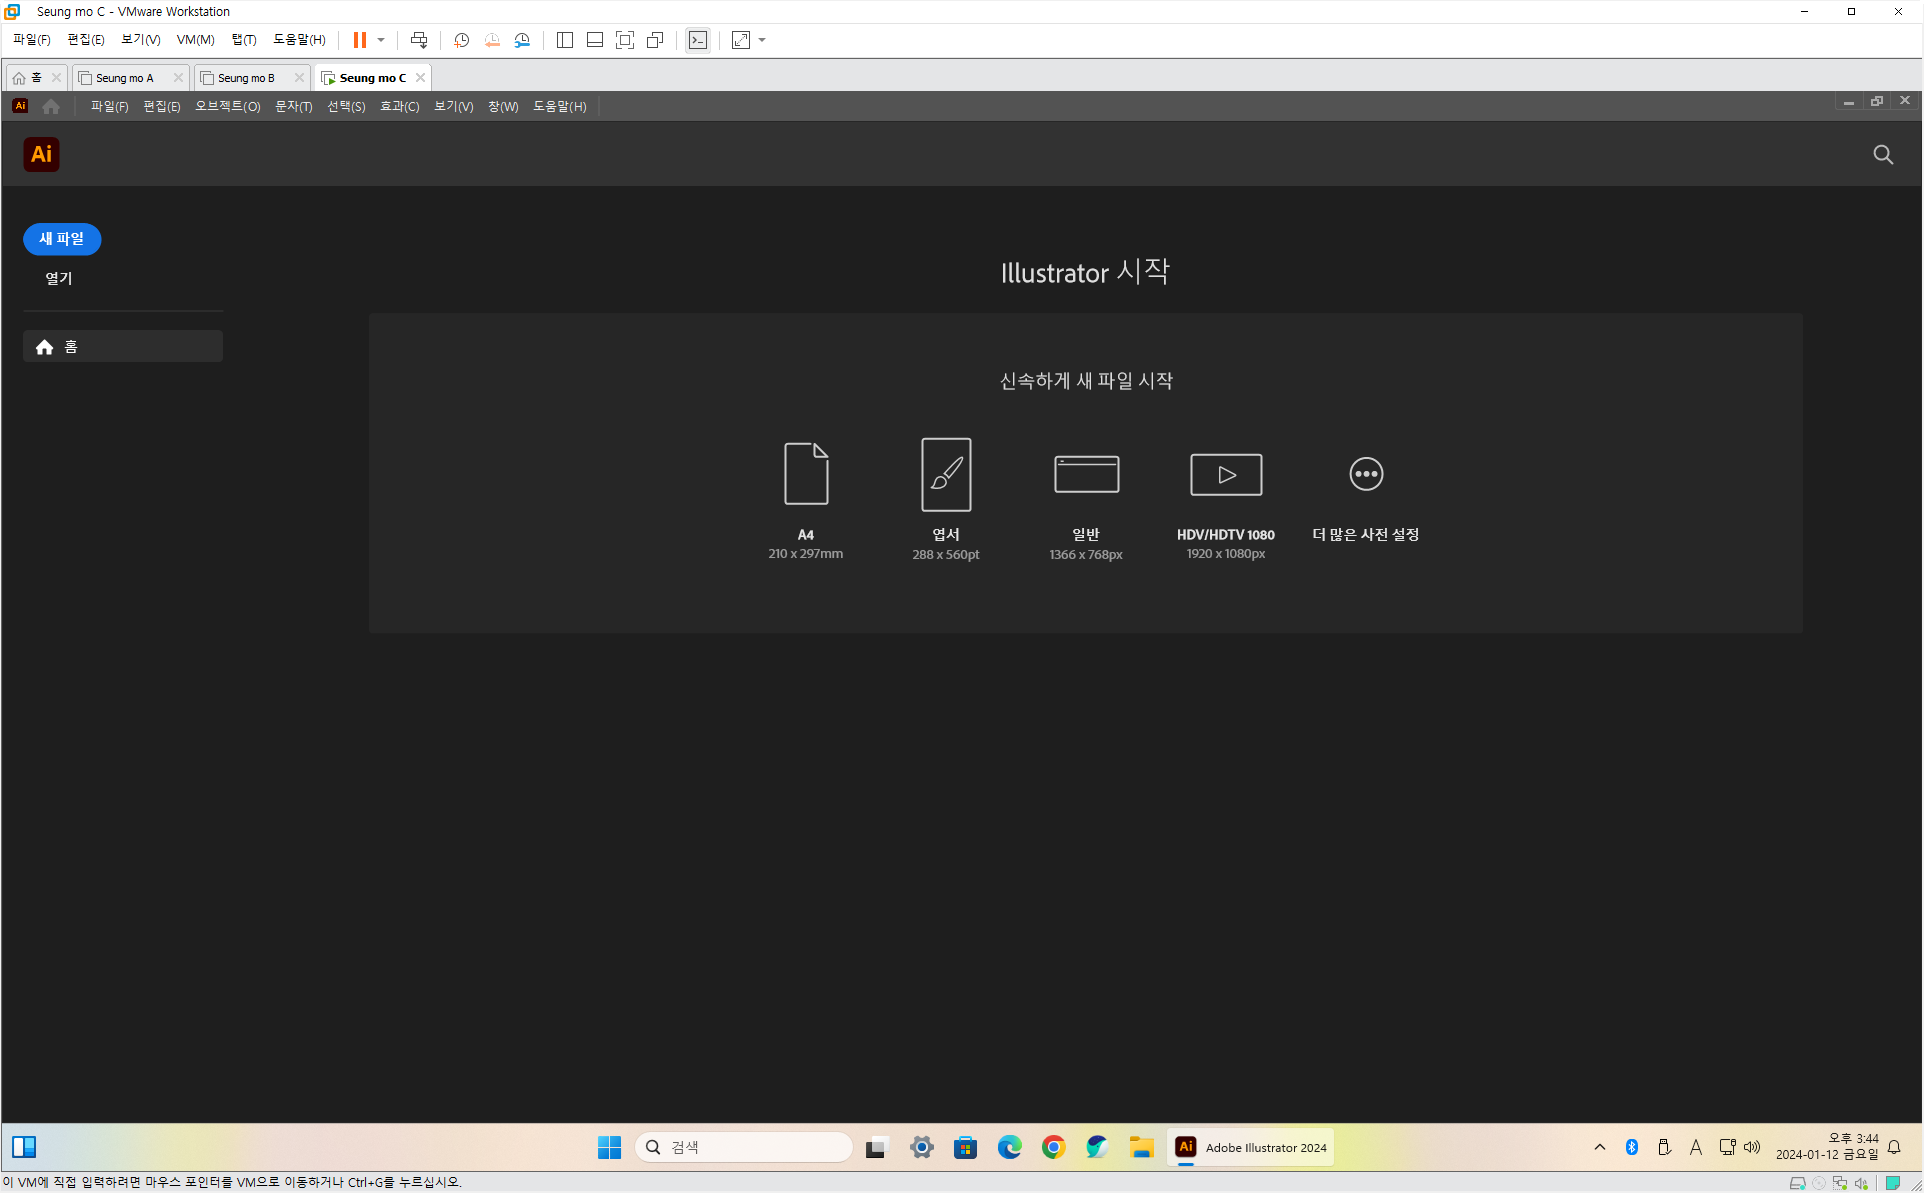1924x1193 pixels.
Task: Open Google Chrome from the taskbar
Action: tap(1053, 1147)
